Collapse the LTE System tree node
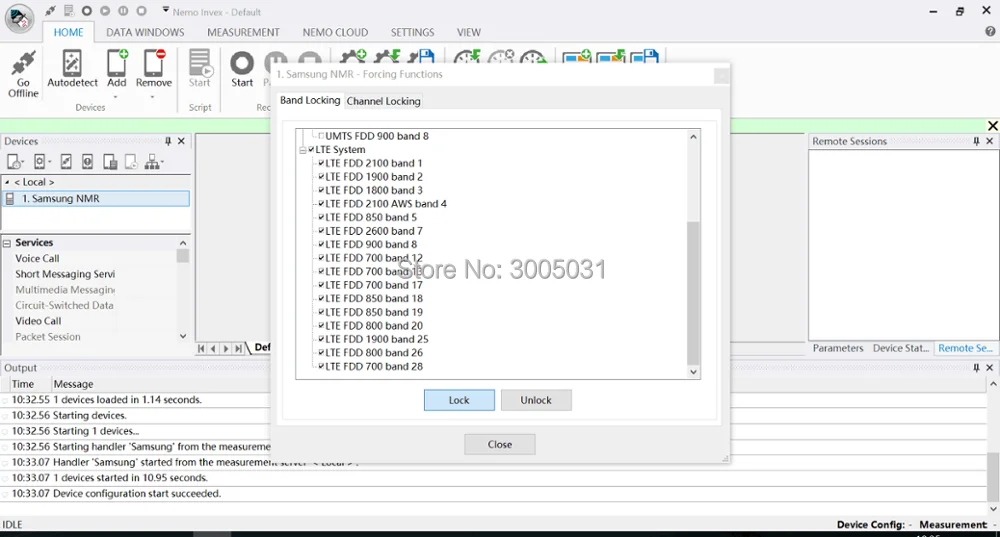1000x537 pixels. coord(302,150)
